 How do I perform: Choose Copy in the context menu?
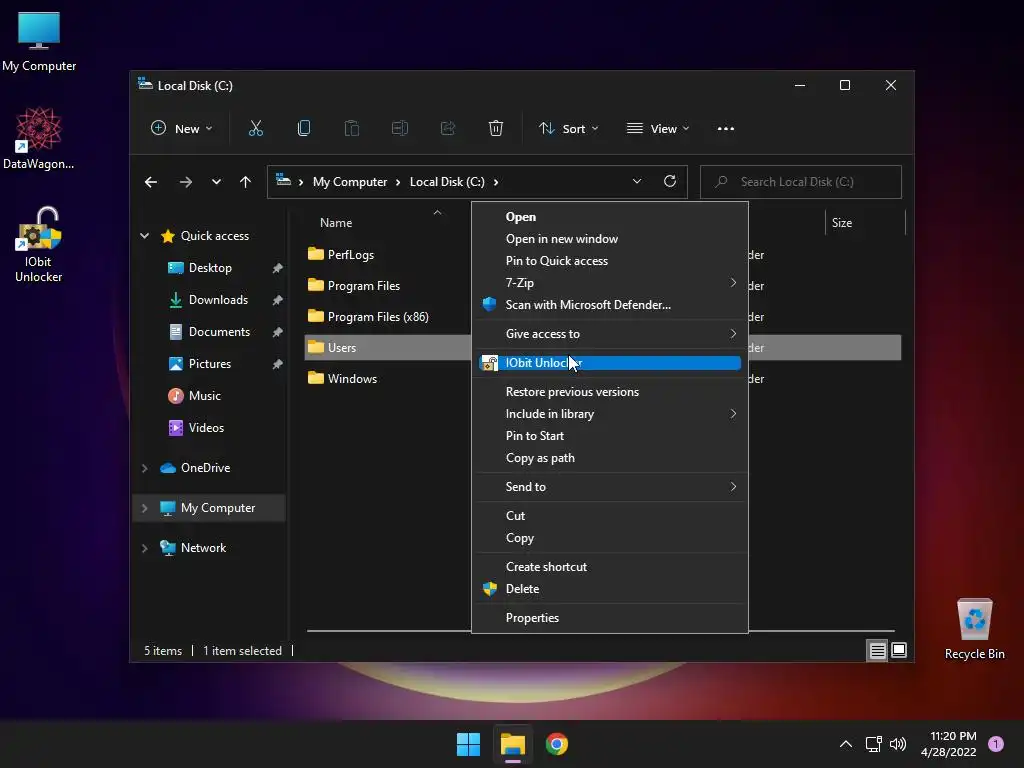tap(610, 538)
